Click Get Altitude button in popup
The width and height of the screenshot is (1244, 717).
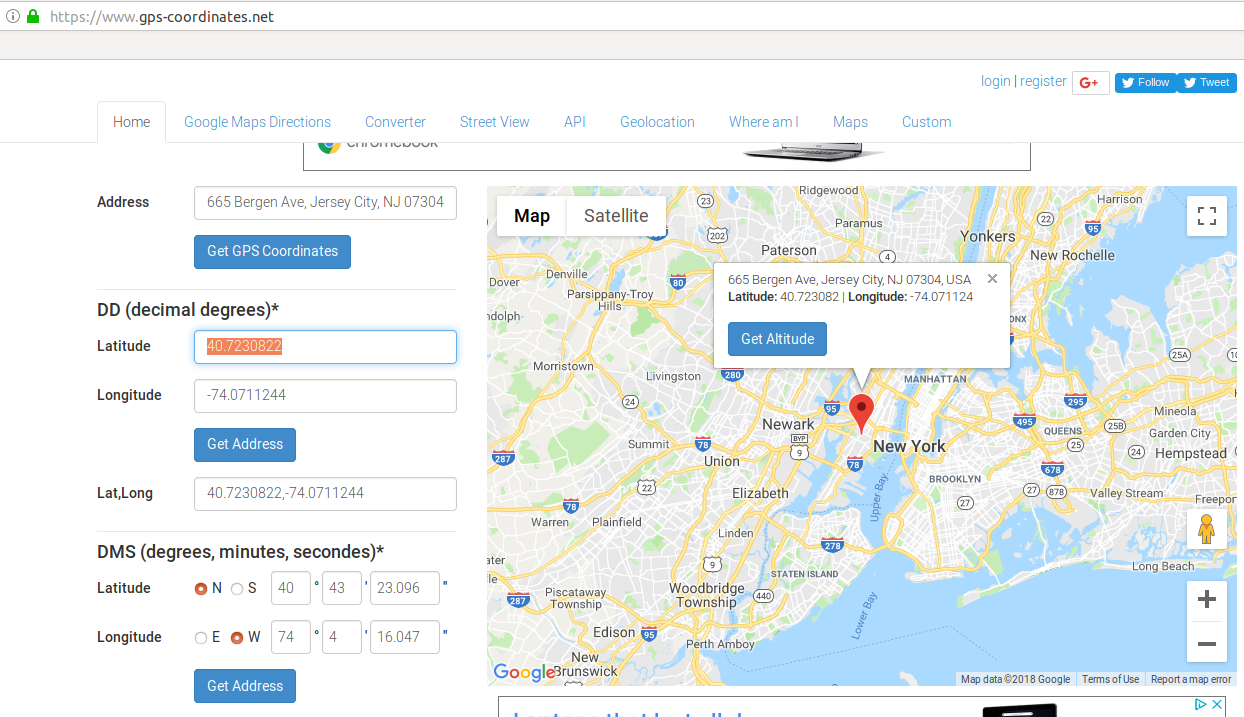777,339
